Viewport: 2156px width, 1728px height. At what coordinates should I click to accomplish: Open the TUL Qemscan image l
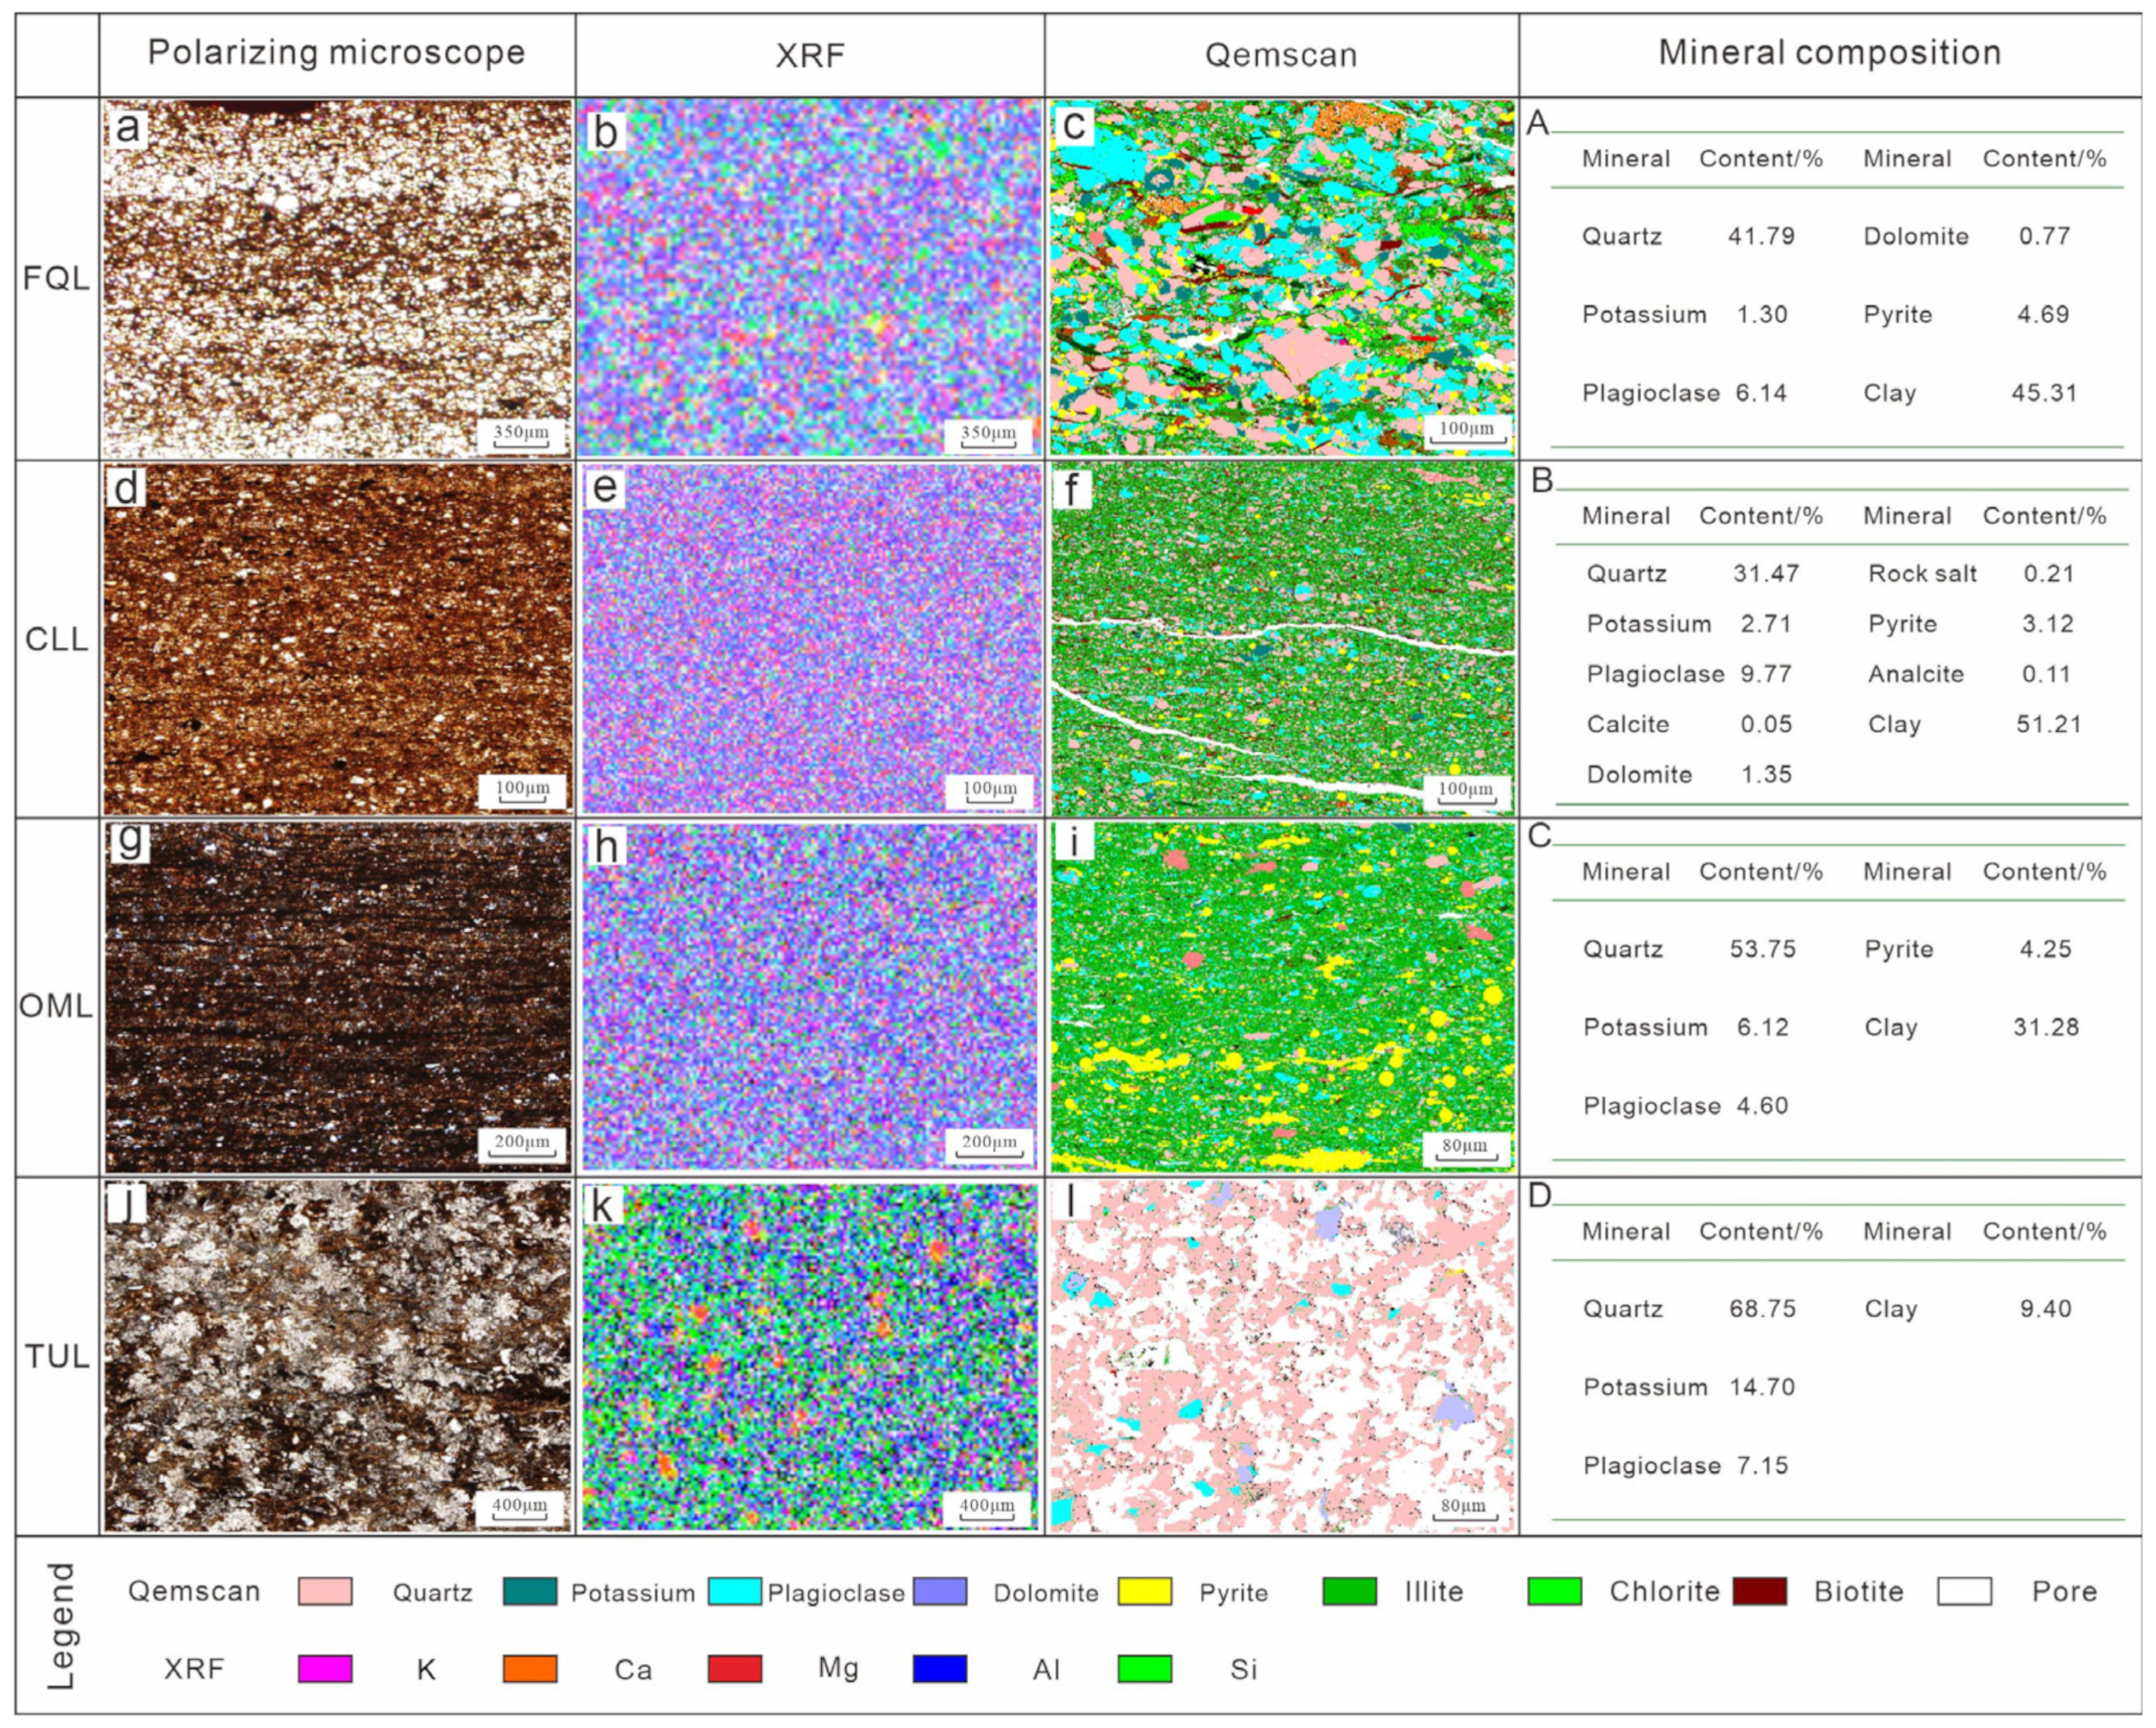[x=1282, y=1356]
